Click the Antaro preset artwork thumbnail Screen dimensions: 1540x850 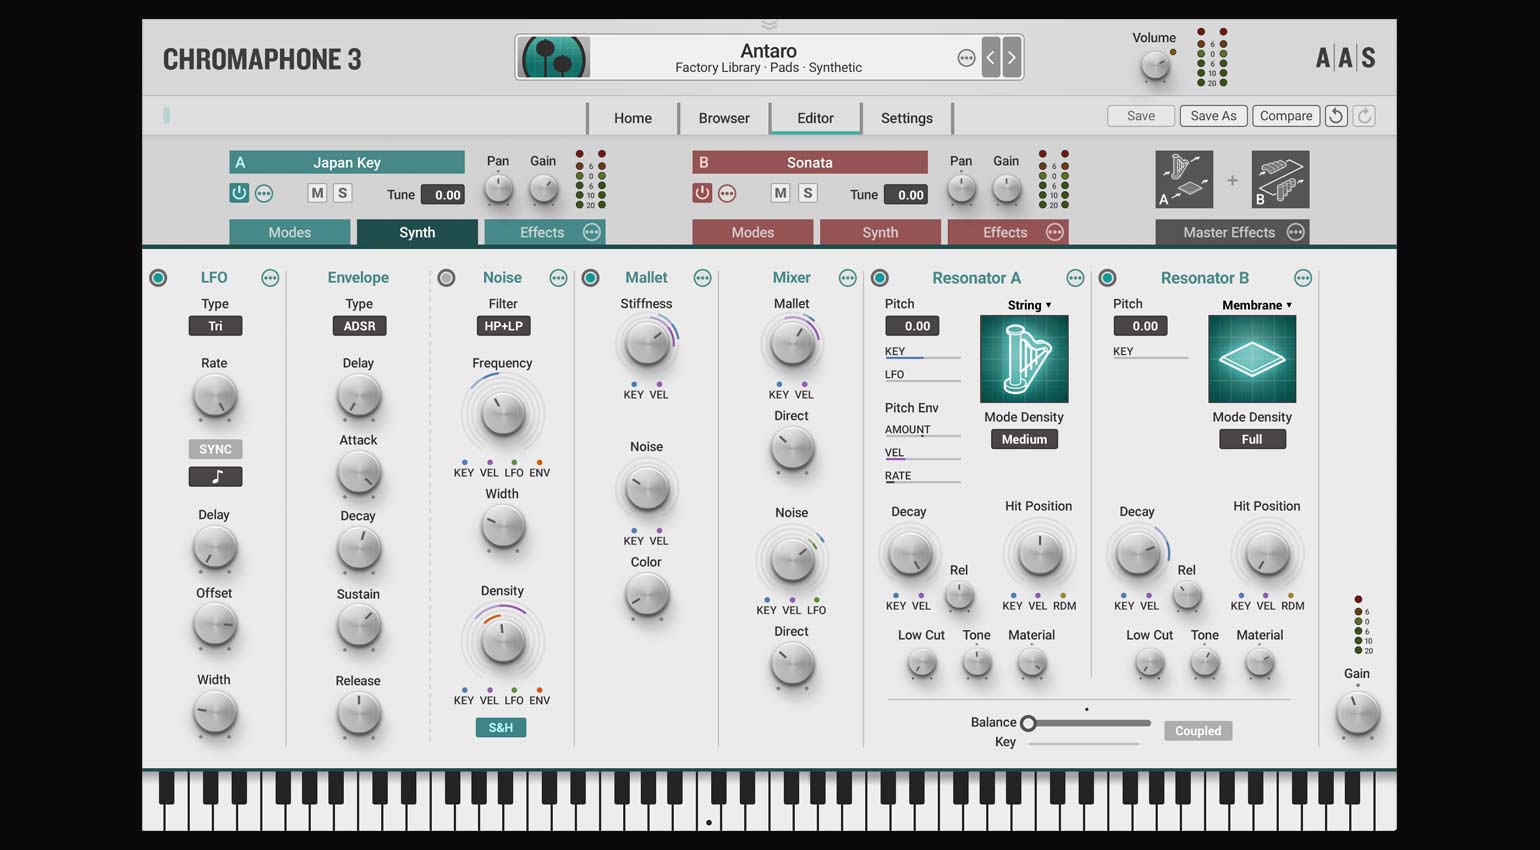[x=554, y=57]
